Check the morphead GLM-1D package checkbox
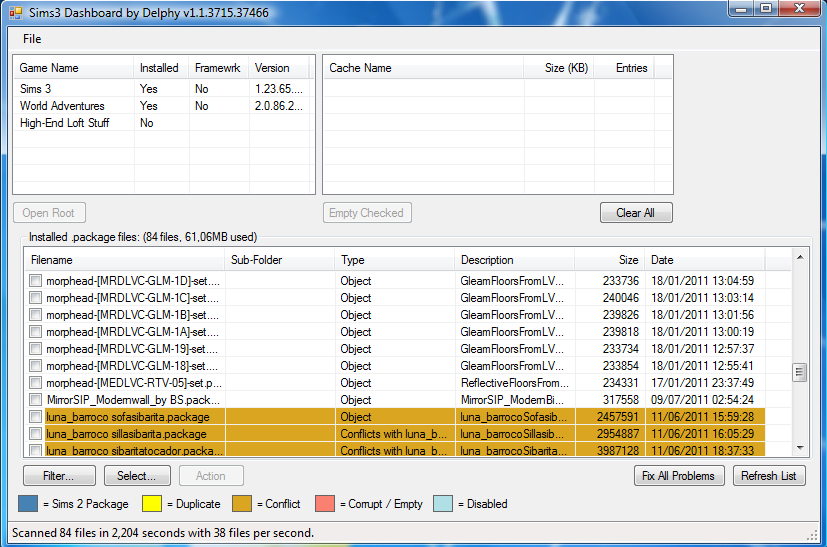Image resolution: width=827 pixels, height=547 pixels. (x=35, y=281)
